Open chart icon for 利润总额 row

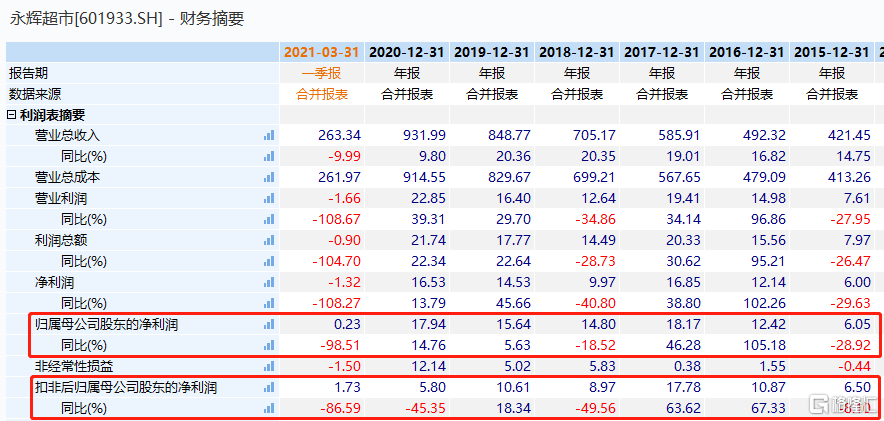[269, 241]
